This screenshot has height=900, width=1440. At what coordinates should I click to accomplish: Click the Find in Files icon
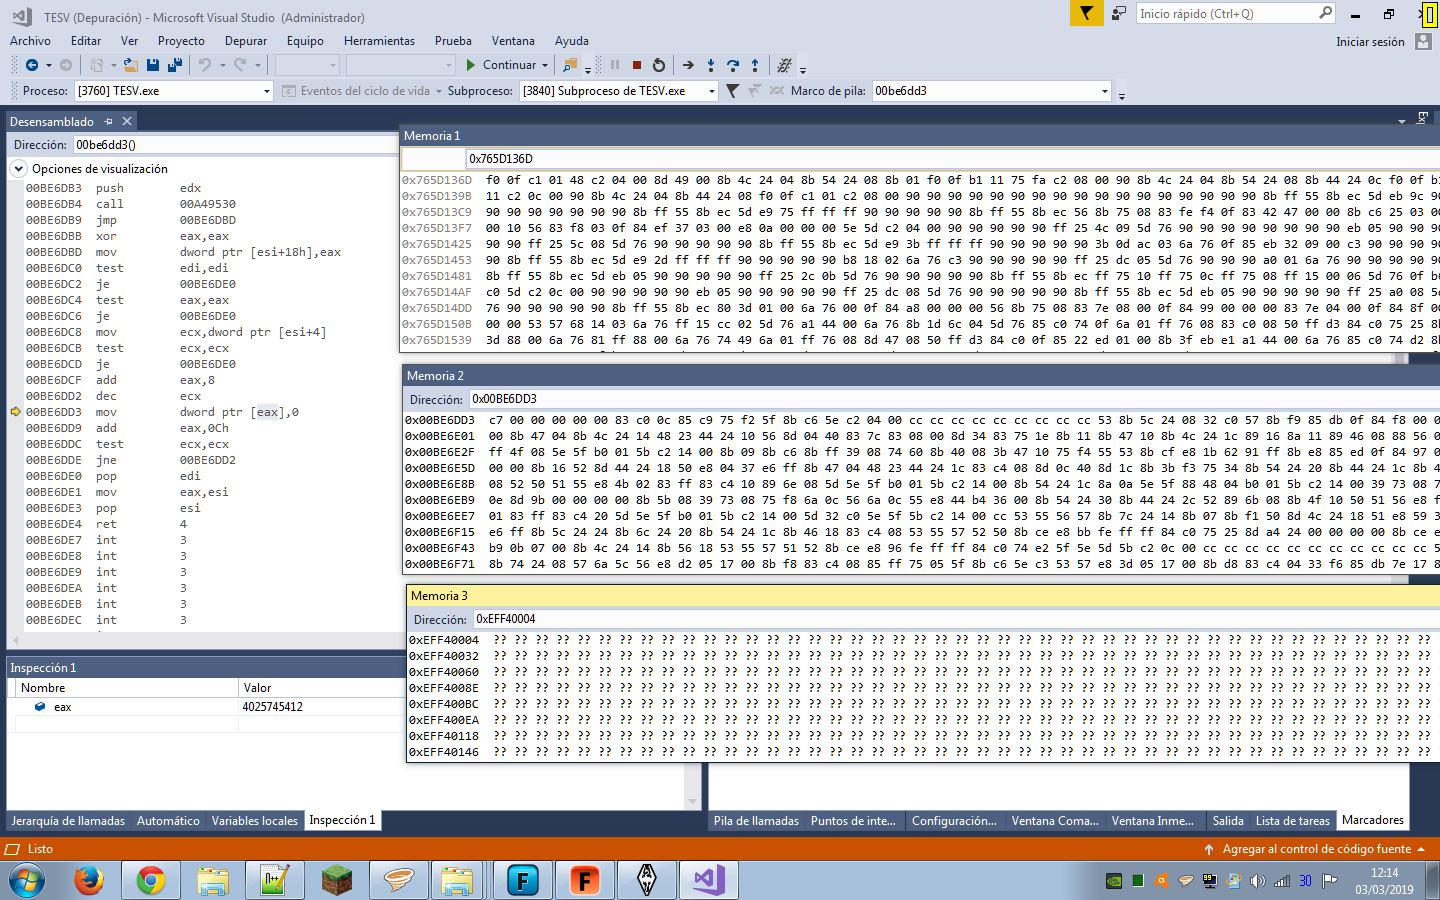click(570, 65)
